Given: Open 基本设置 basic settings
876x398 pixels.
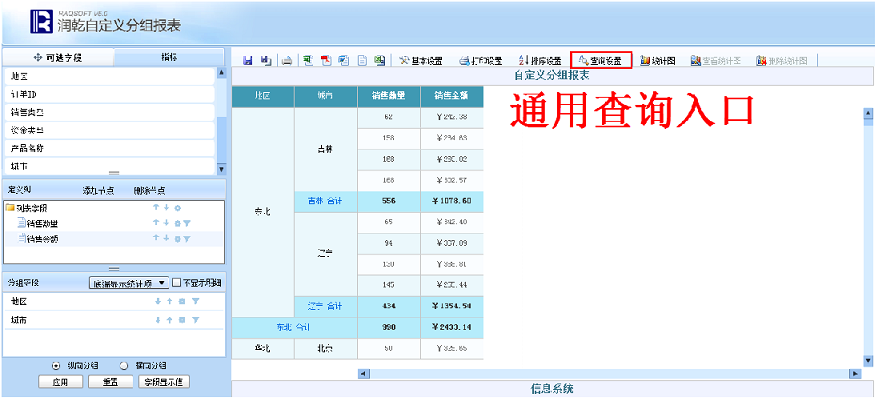Looking at the screenshot, I should click(422, 61).
